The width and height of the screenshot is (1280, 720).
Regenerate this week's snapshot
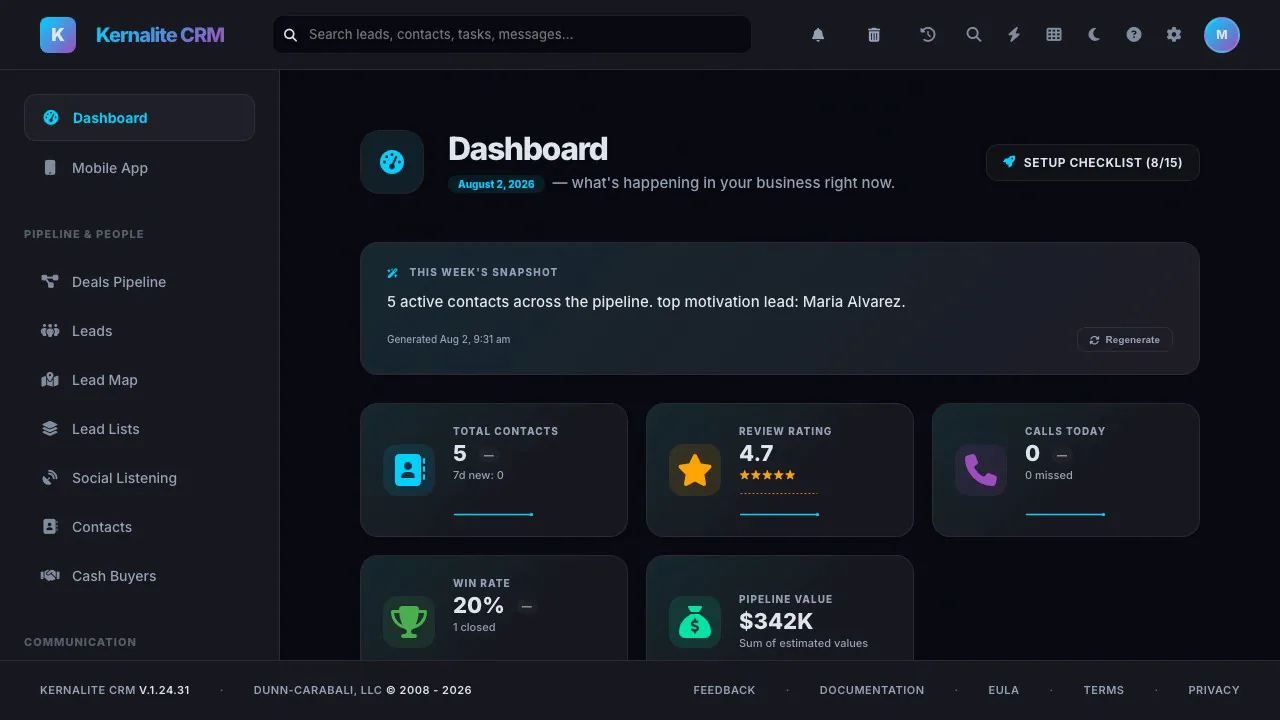[1125, 340]
